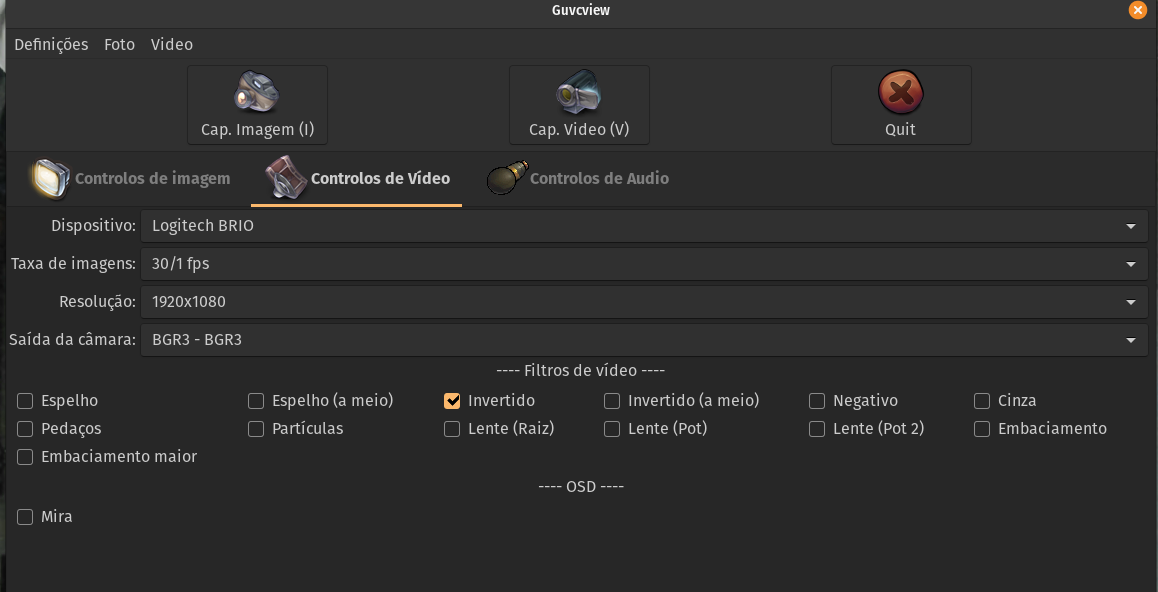Enable the Invertido (a meio) filter
The width and height of the screenshot is (1158, 592).
coord(611,401)
